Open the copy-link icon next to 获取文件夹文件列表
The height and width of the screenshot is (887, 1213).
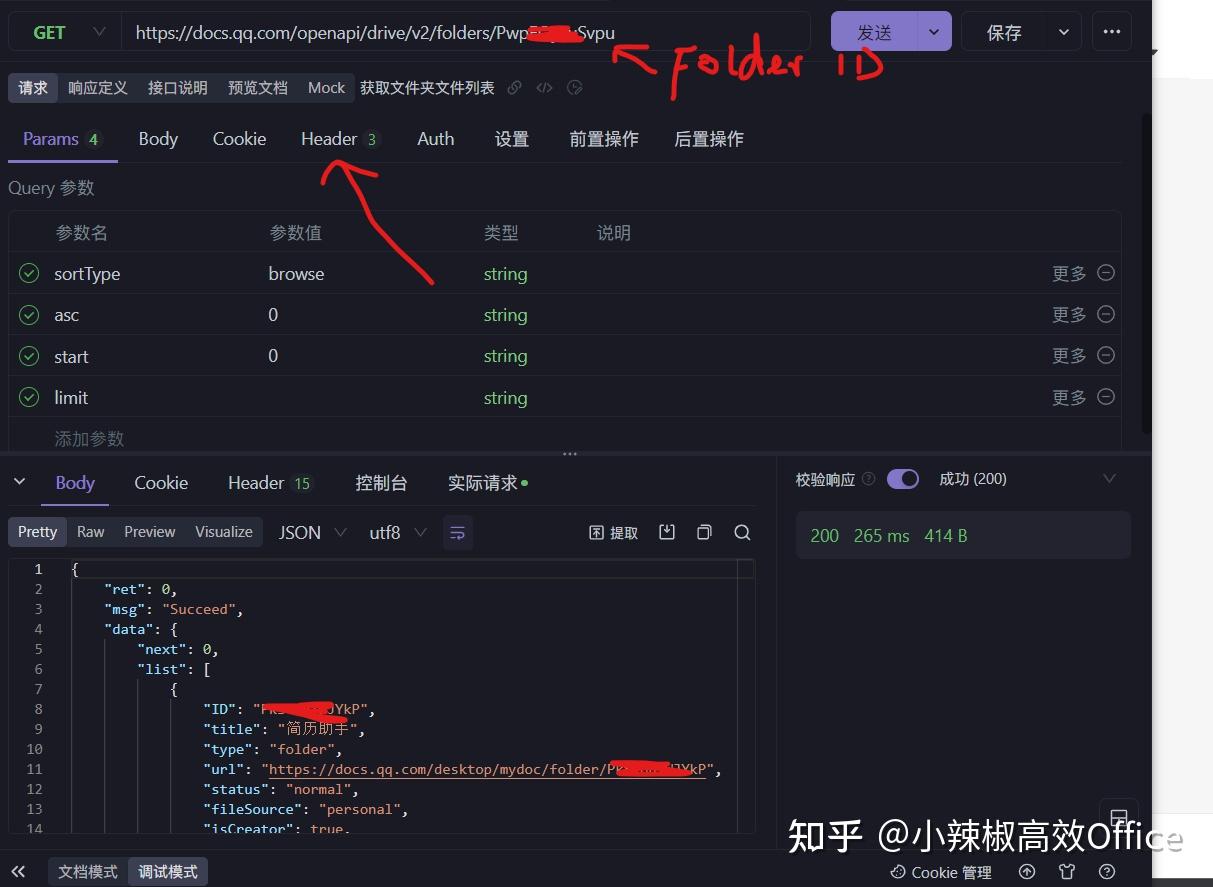click(514, 88)
